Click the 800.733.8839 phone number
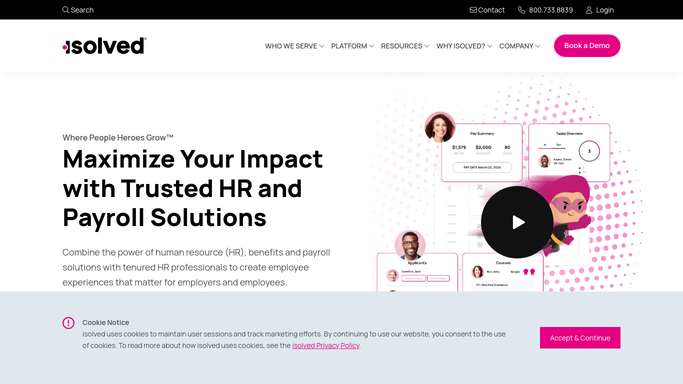Viewport: 683px width, 384px height. (x=551, y=10)
